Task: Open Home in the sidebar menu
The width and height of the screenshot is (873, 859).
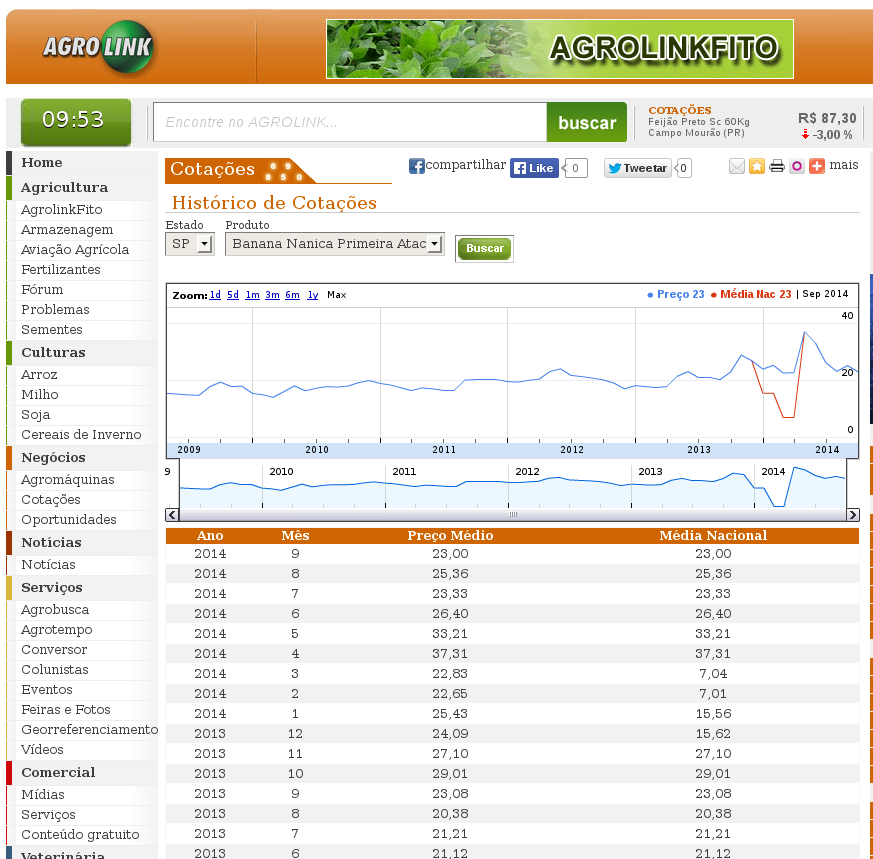Action: (x=42, y=163)
